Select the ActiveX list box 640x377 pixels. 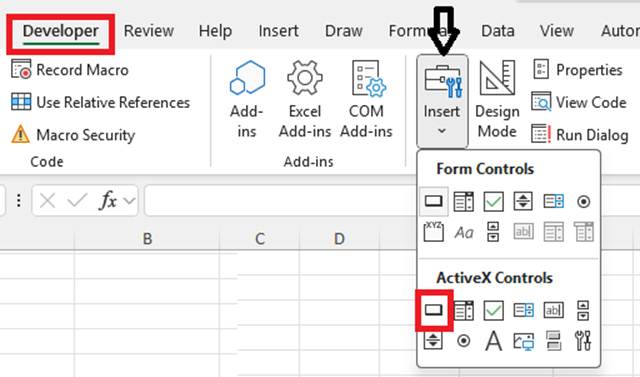click(523, 310)
